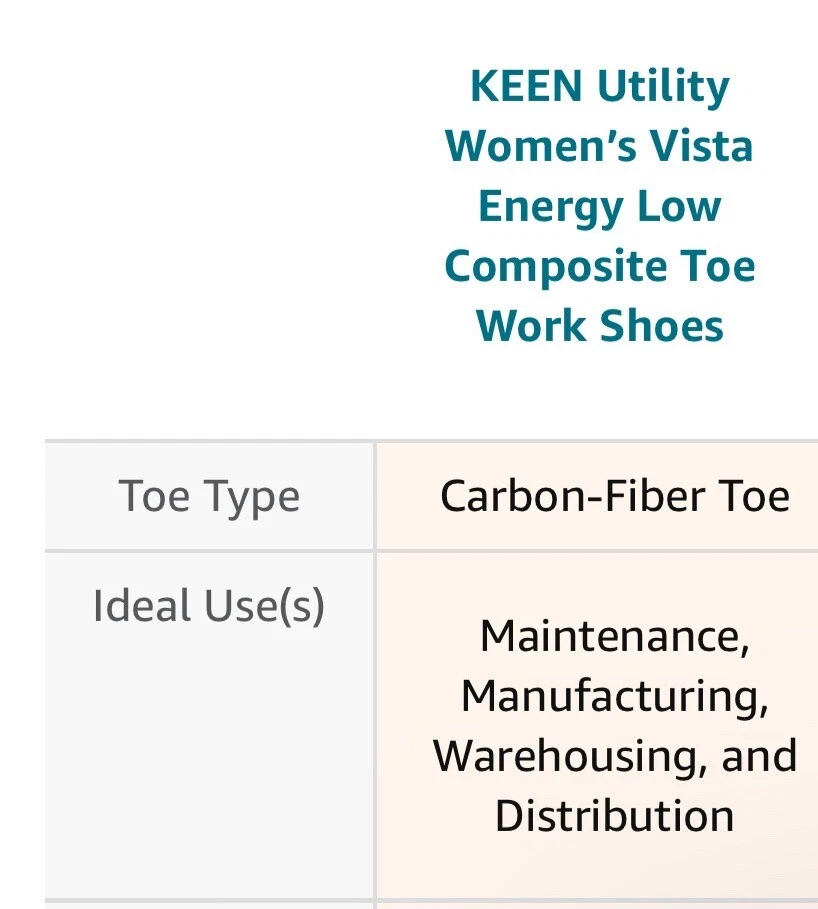Select the "Carbon-Fiber Toe" value cell

click(614, 497)
